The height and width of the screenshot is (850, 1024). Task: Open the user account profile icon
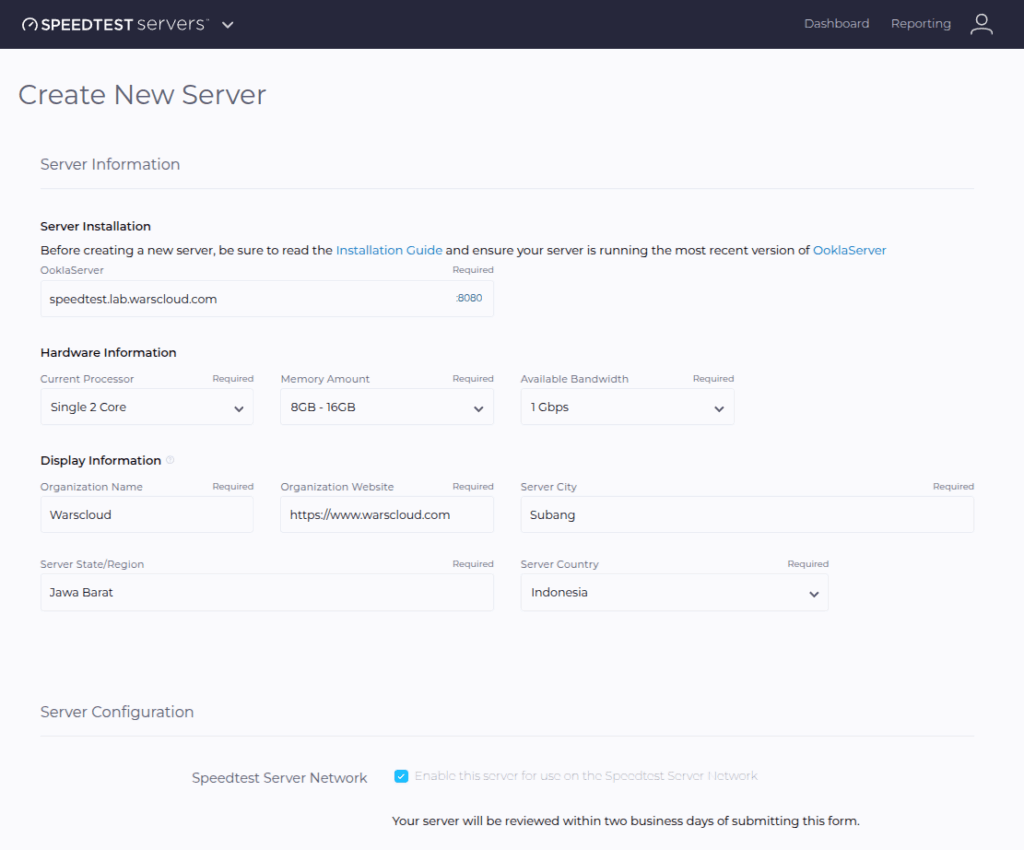pos(981,24)
